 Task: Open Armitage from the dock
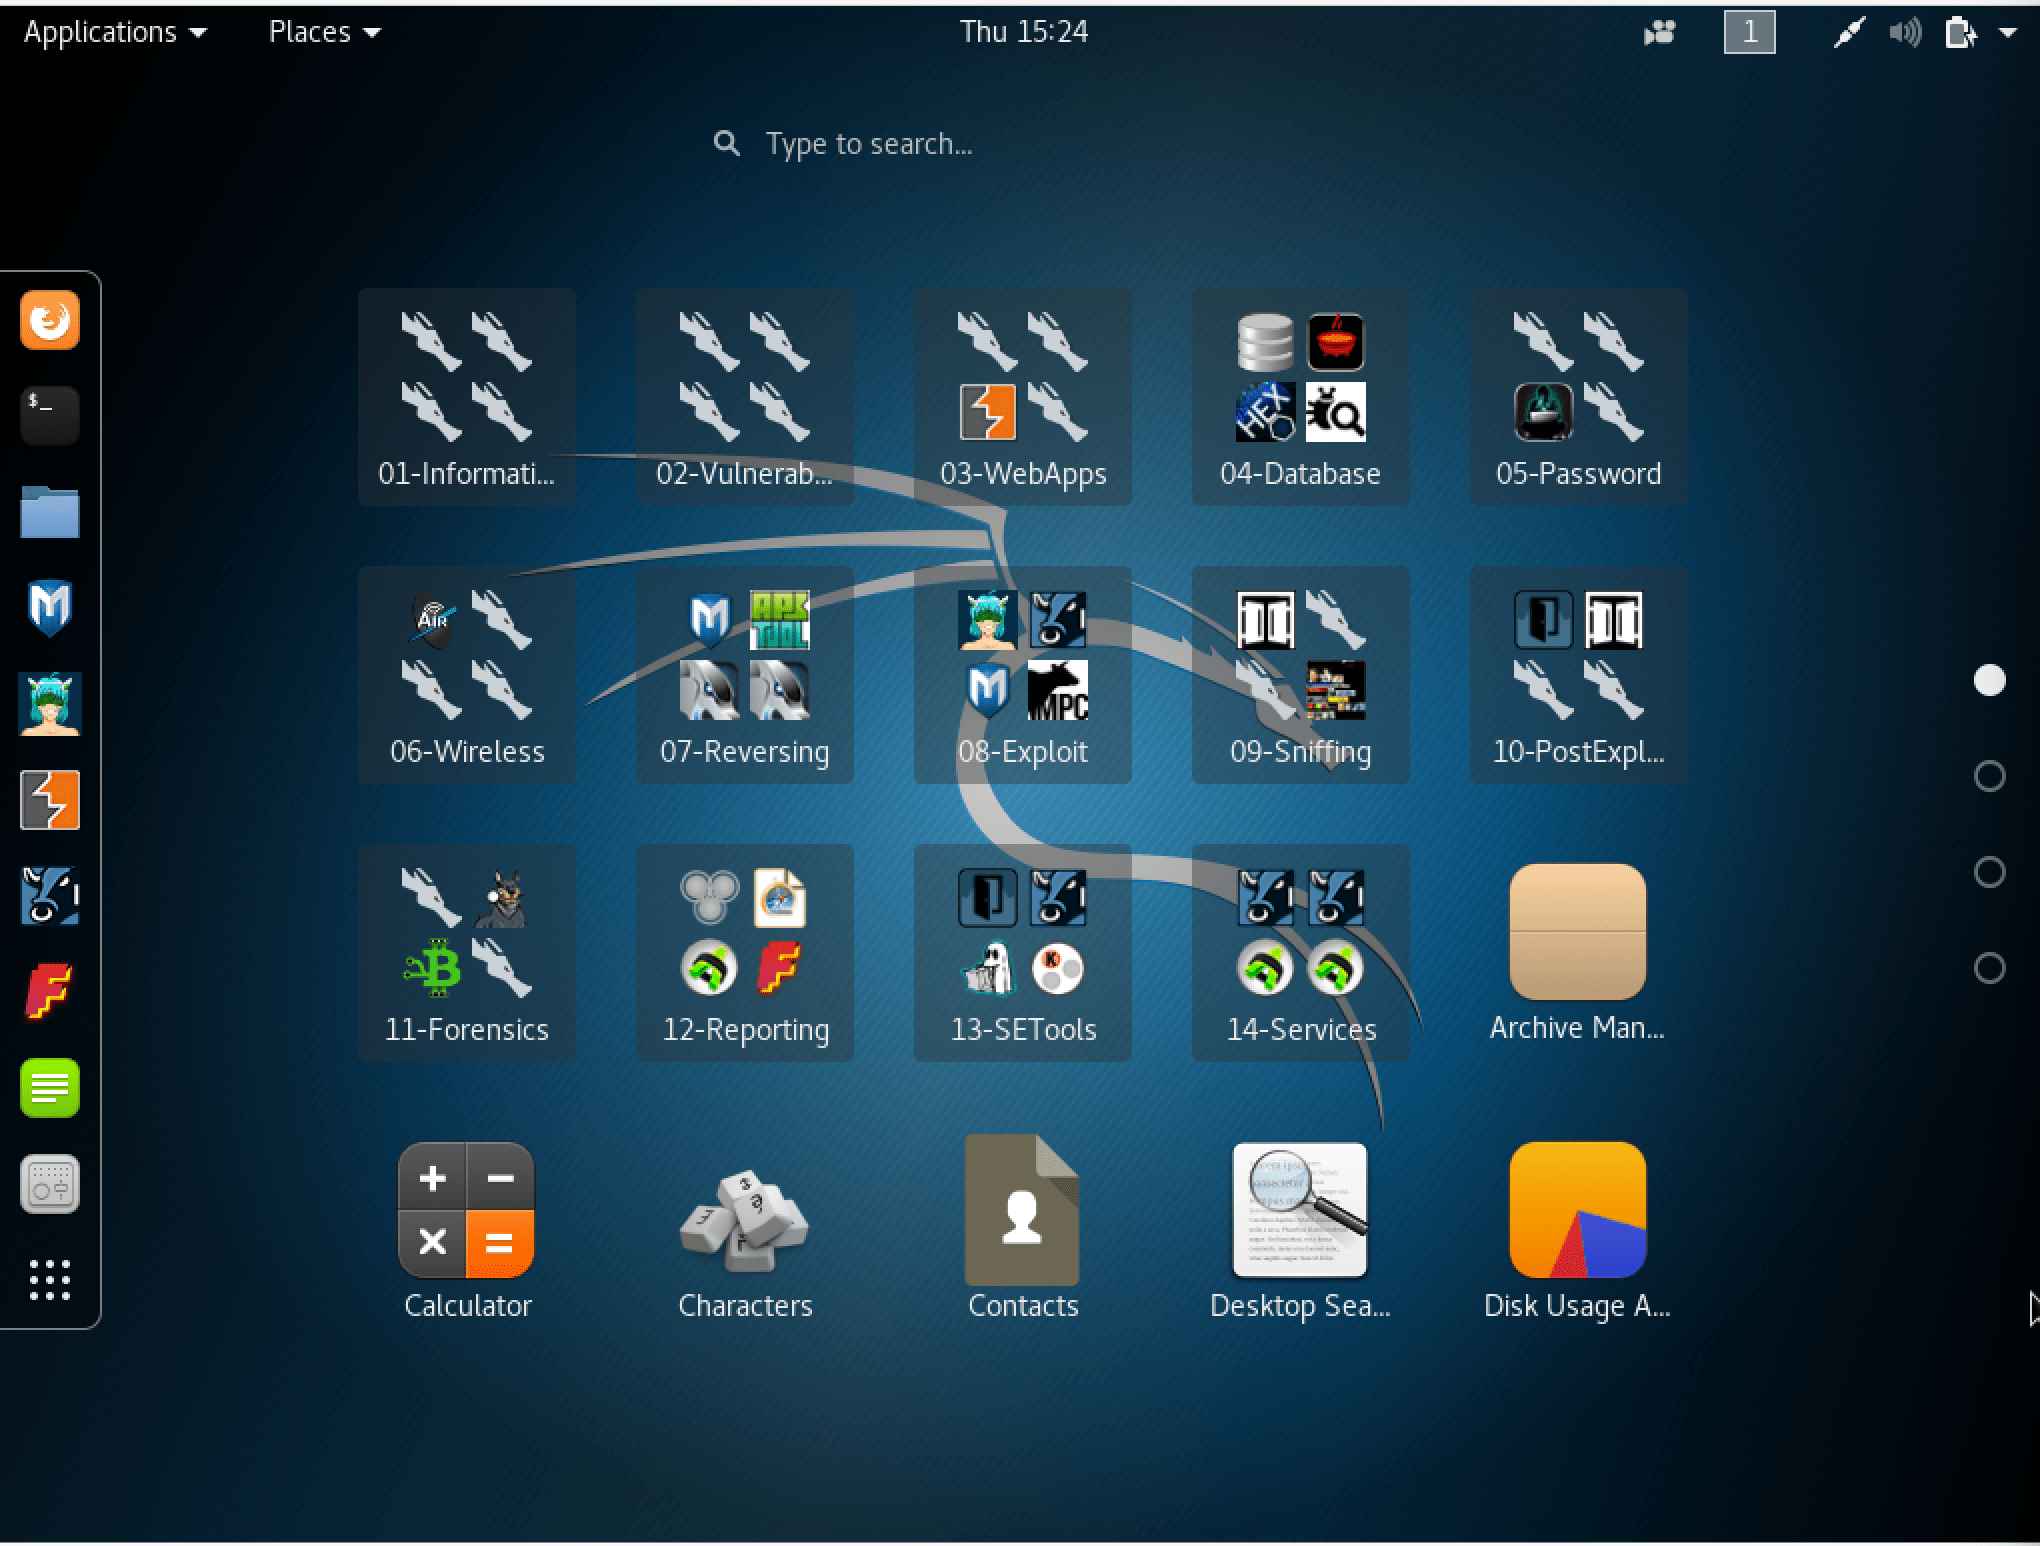49,704
